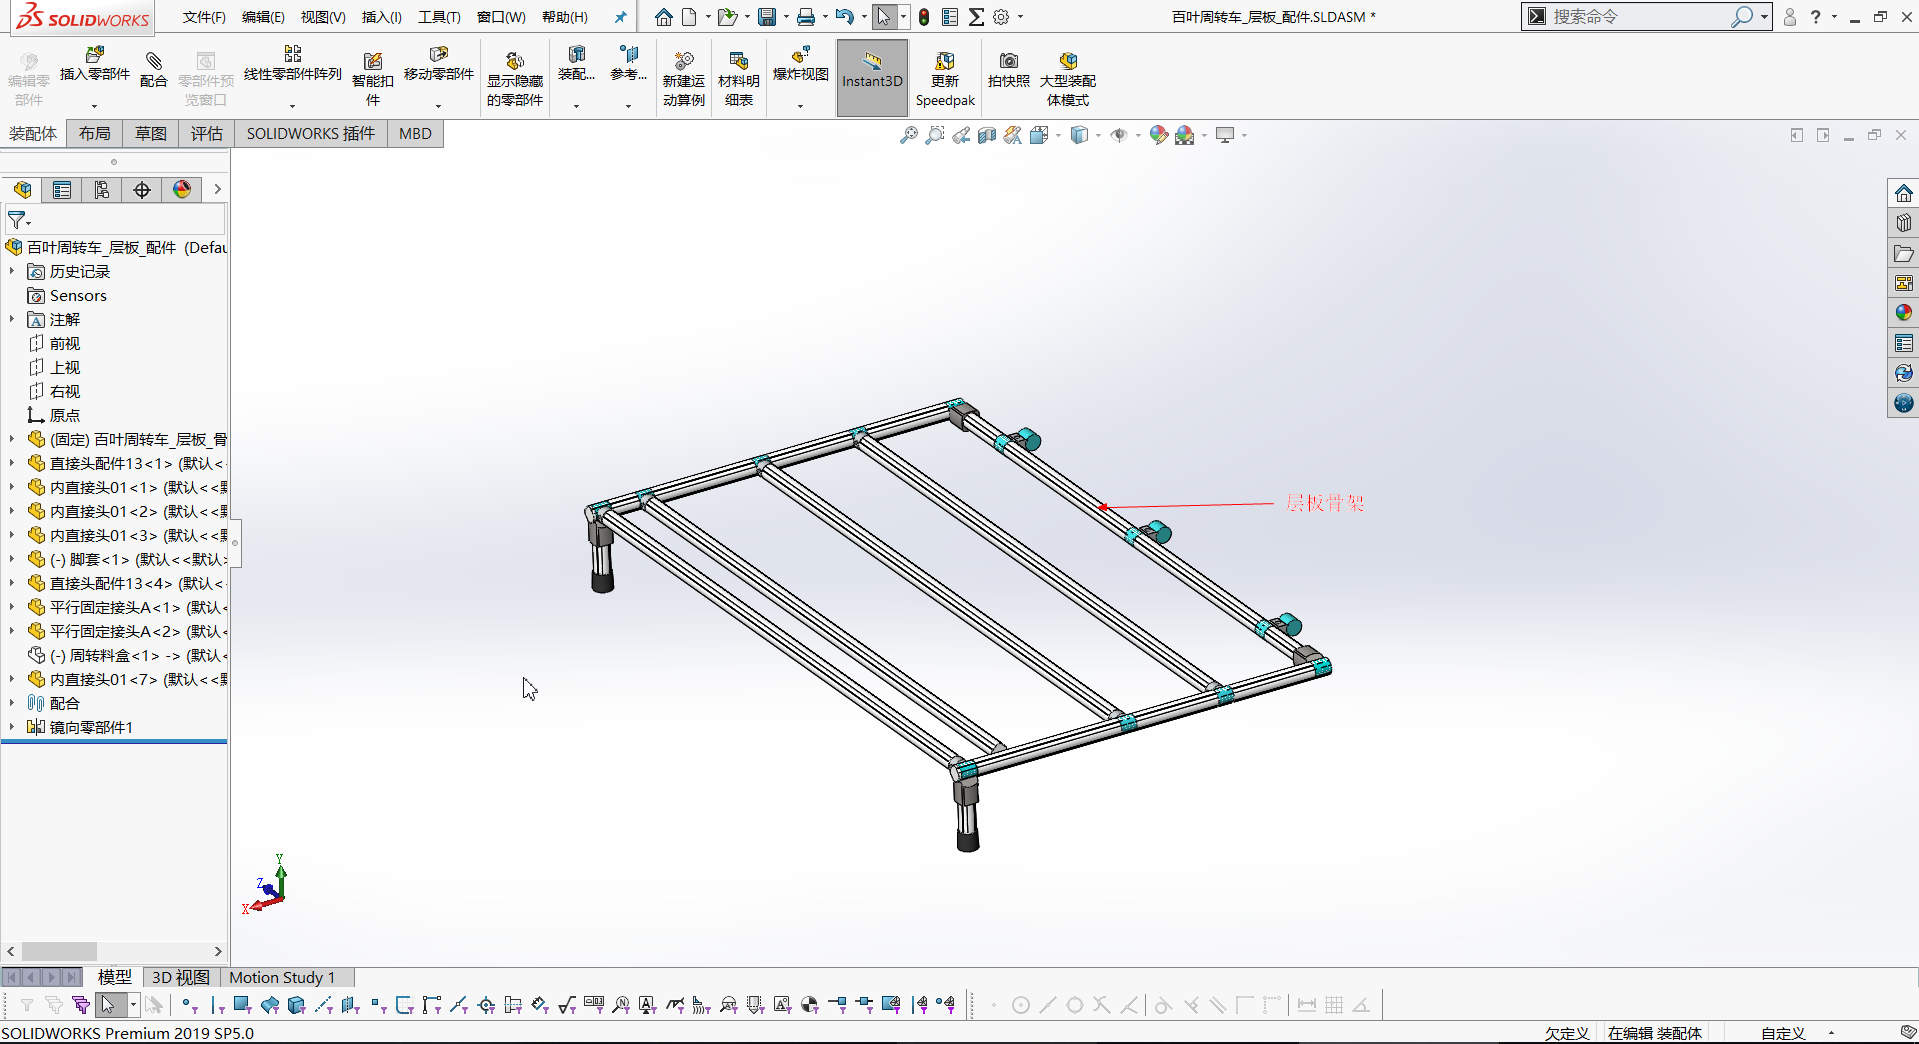Click the Undo arrow icon
Image resolution: width=1919 pixels, height=1044 pixels.
(845, 17)
